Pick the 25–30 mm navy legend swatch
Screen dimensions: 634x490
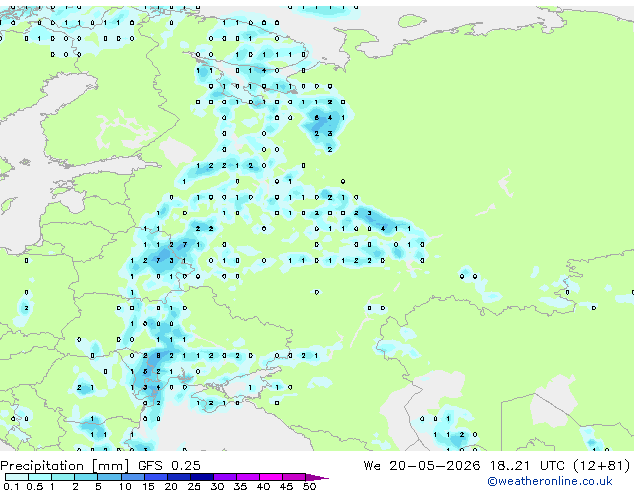coord(201,477)
